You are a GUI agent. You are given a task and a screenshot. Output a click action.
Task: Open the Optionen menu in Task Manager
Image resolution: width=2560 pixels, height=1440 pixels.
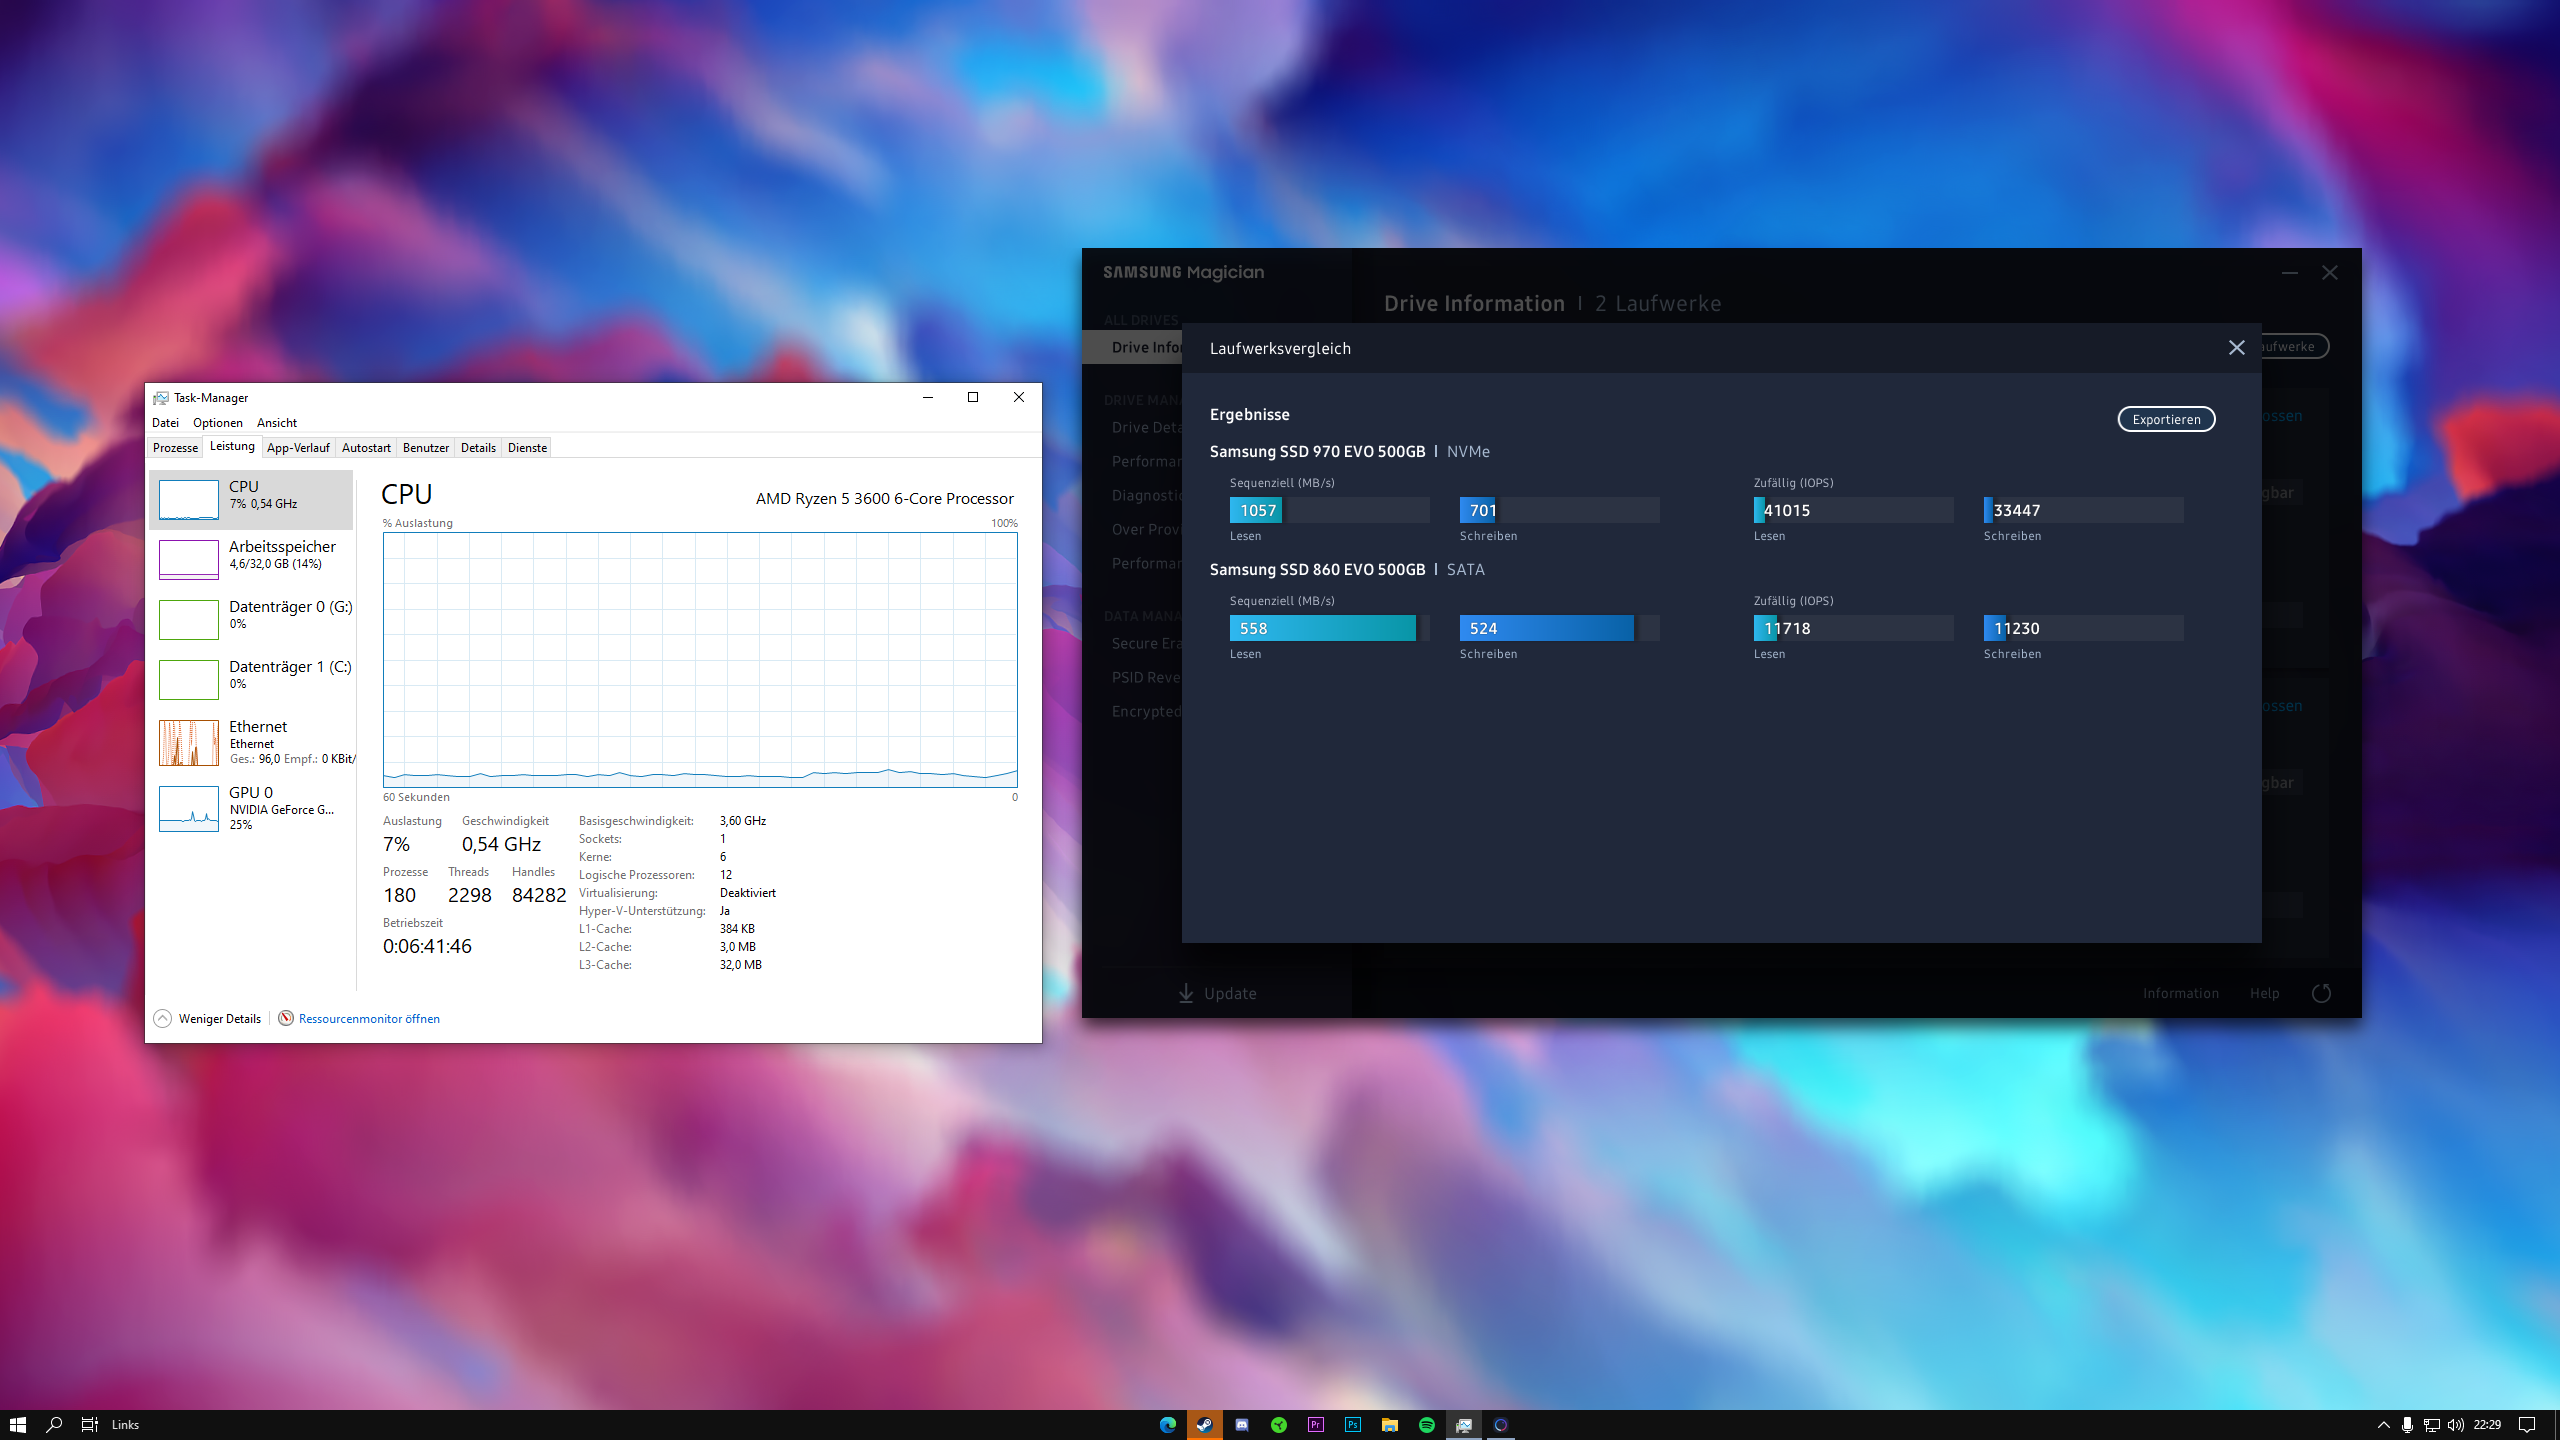(x=217, y=422)
